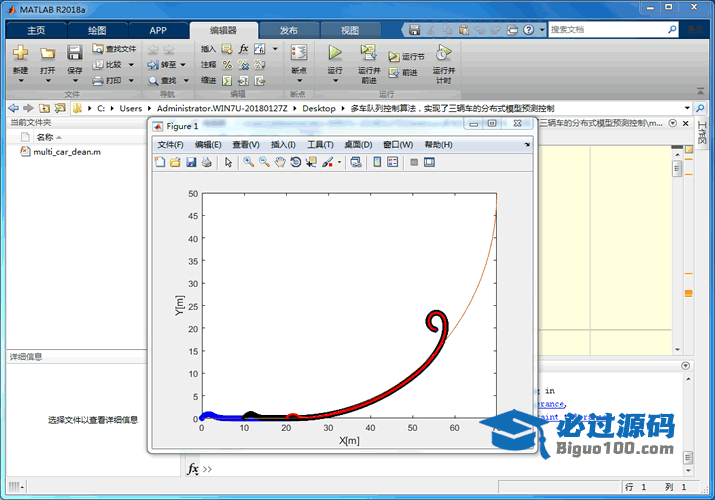Switch to the Publish (发布) tab

(x=289, y=30)
